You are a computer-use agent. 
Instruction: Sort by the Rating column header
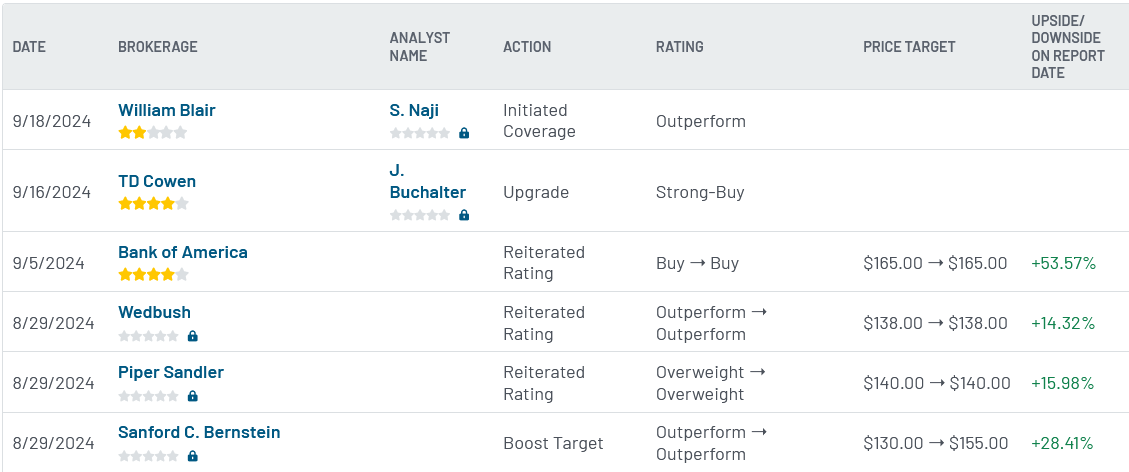680,47
